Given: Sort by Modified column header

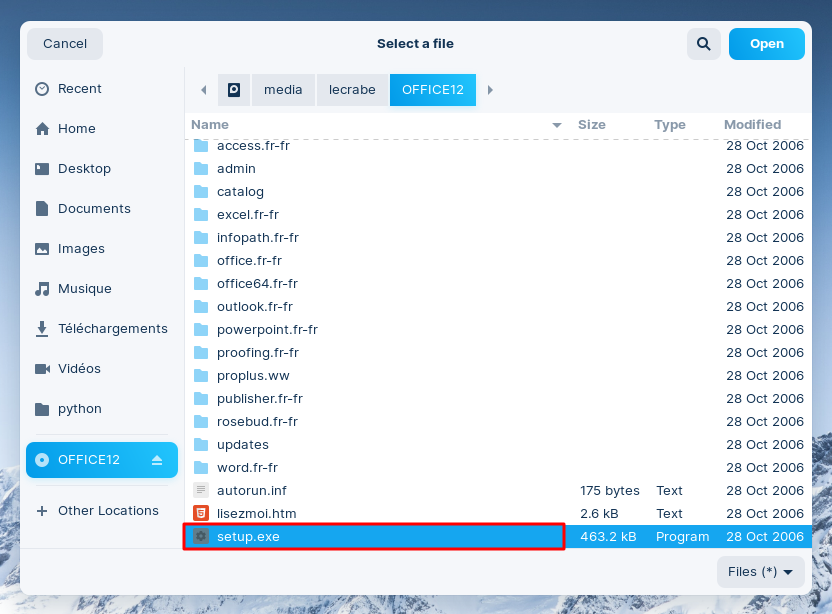Looking at the screenshot, I should 752,125.
